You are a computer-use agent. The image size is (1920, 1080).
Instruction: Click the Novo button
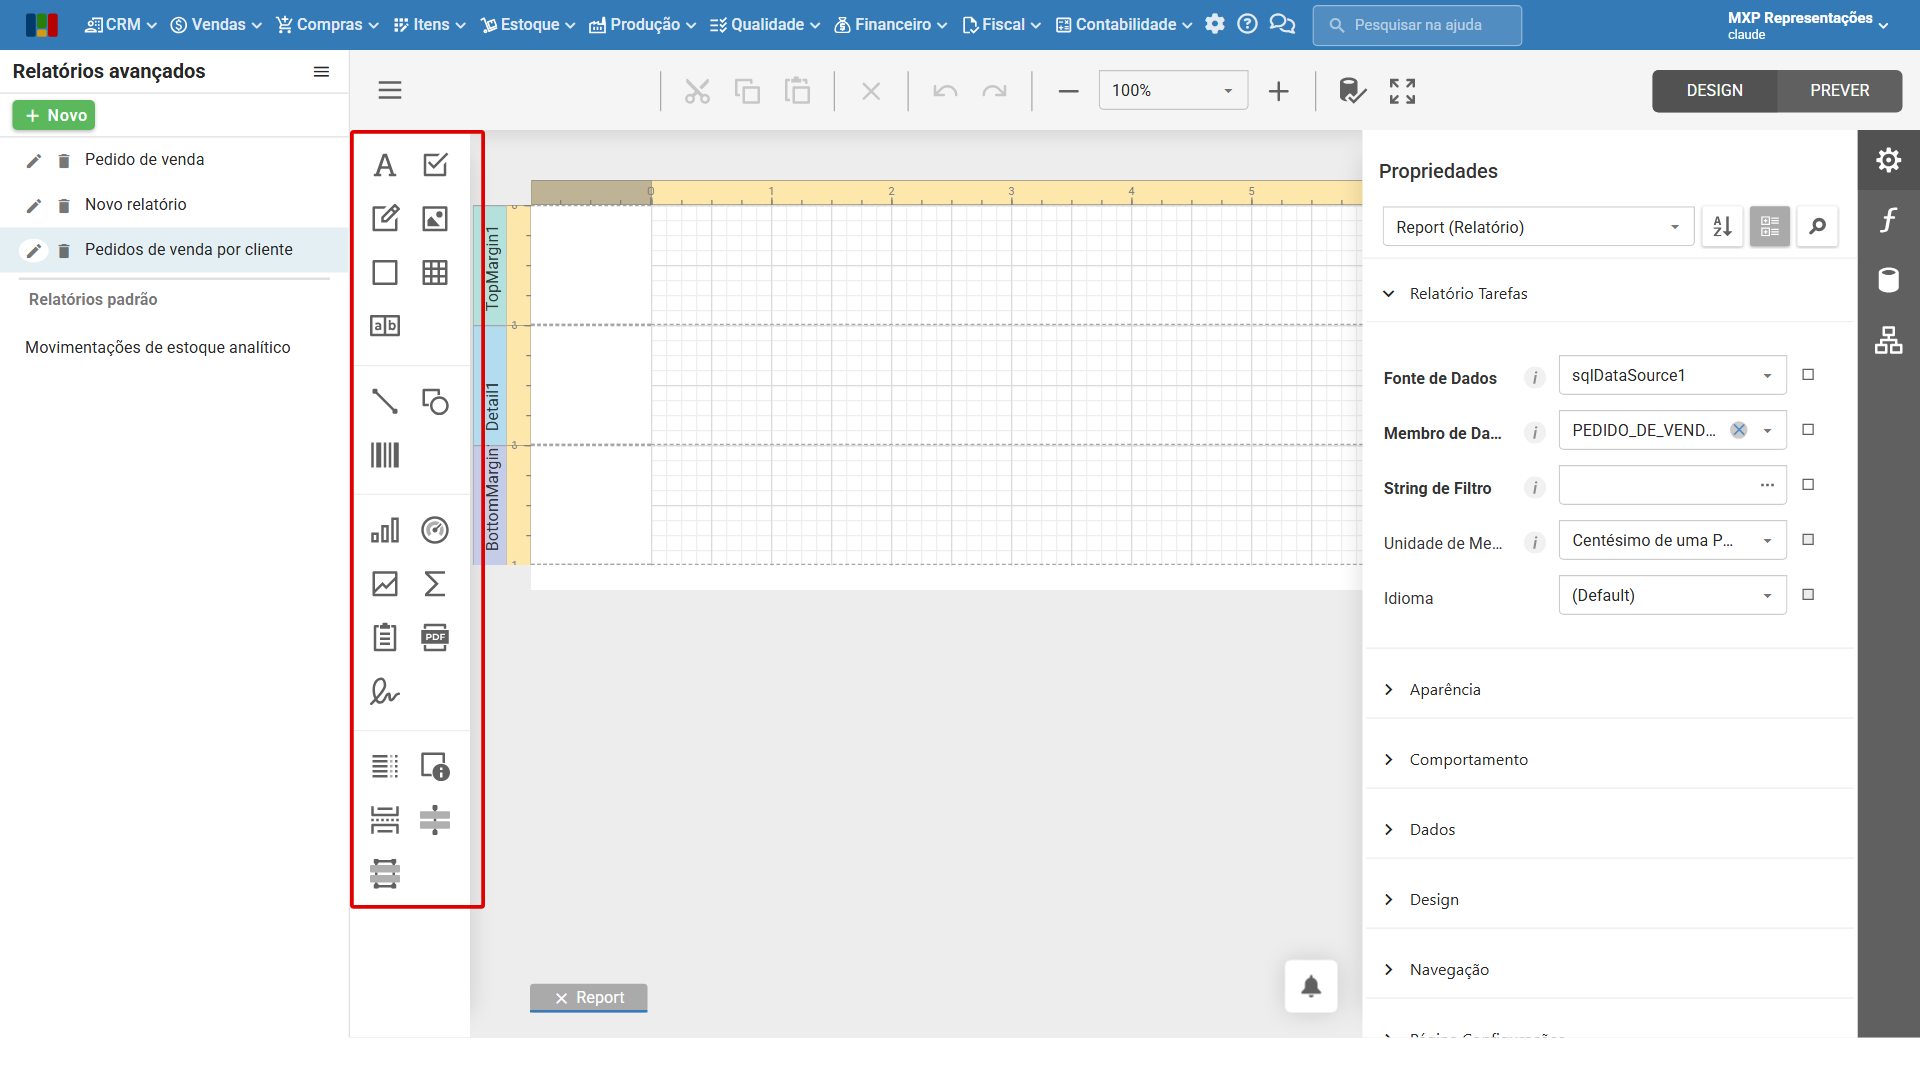54,116
